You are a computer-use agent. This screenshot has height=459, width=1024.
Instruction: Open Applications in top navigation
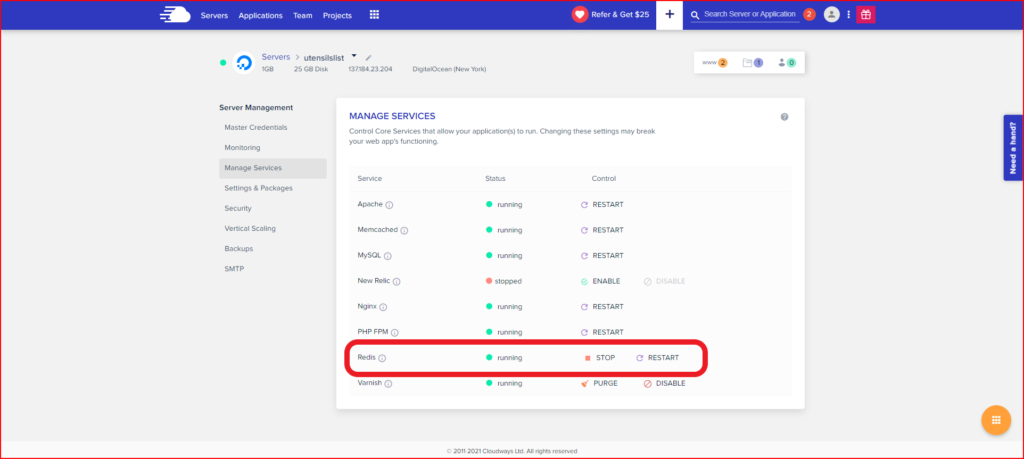[x=261, y=15]
